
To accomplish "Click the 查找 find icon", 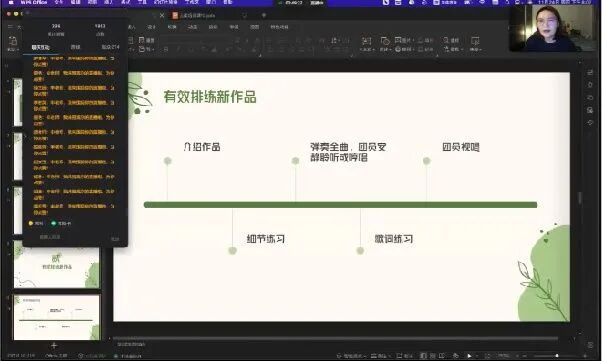I will coord(451,40).
